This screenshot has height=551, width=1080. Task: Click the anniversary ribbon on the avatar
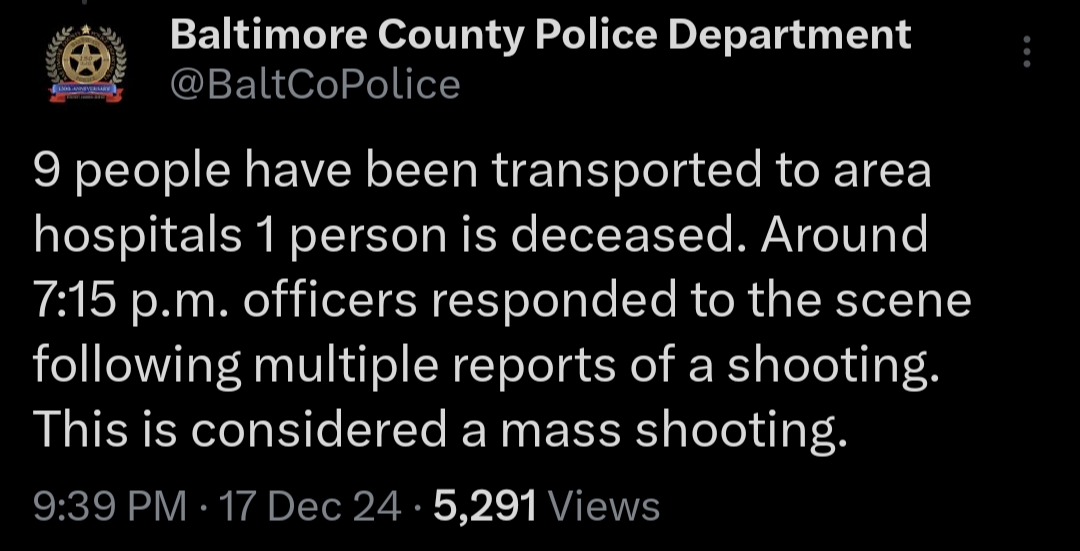tap(88, 93)
